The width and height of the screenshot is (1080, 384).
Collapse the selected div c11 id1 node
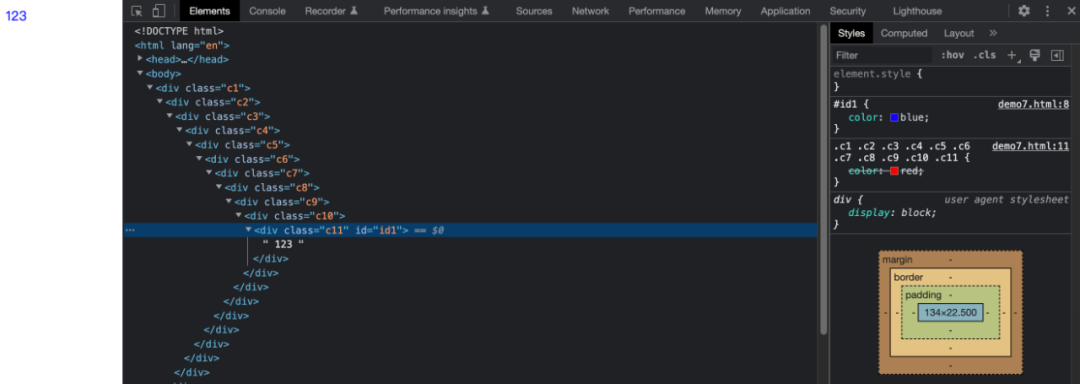[x=249, y=230]
